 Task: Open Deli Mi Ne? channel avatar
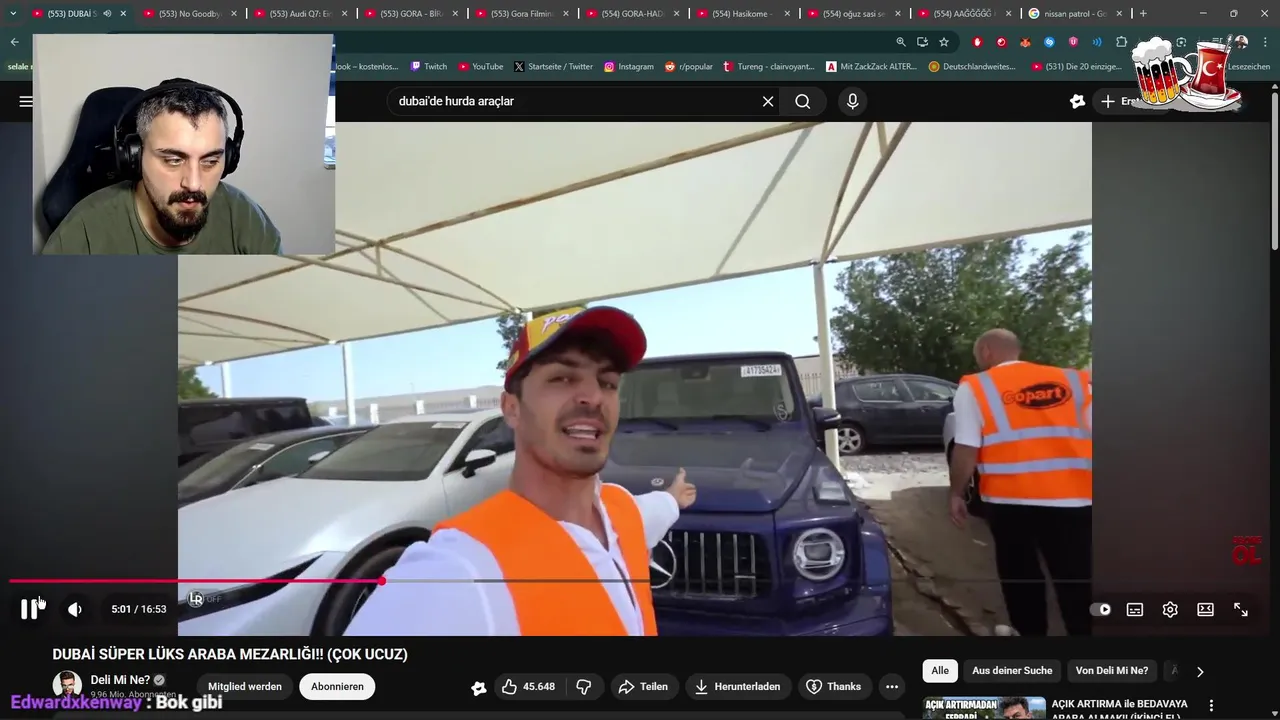pos(67,686)
